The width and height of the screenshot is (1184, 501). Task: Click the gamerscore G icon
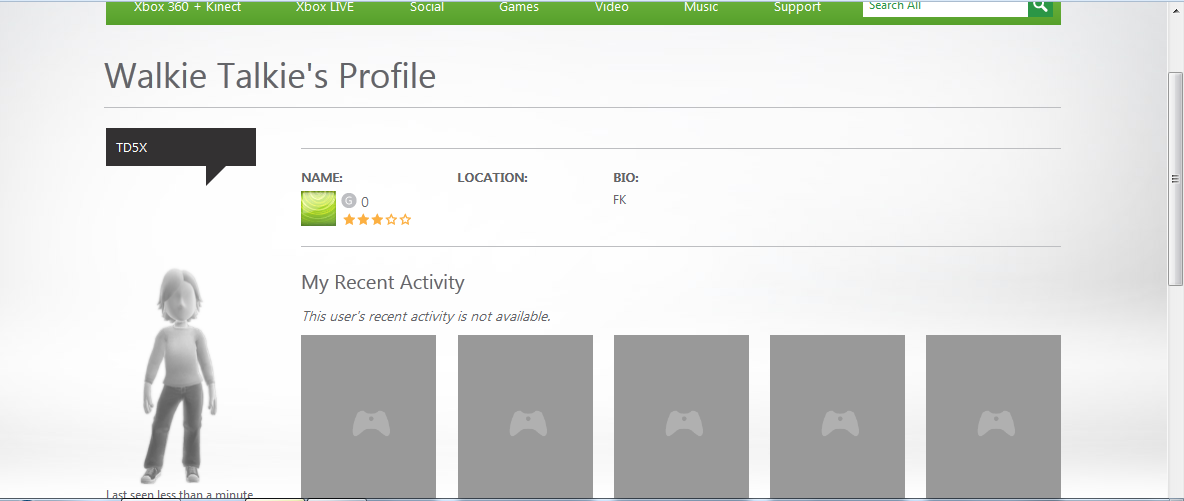point(348,200)
